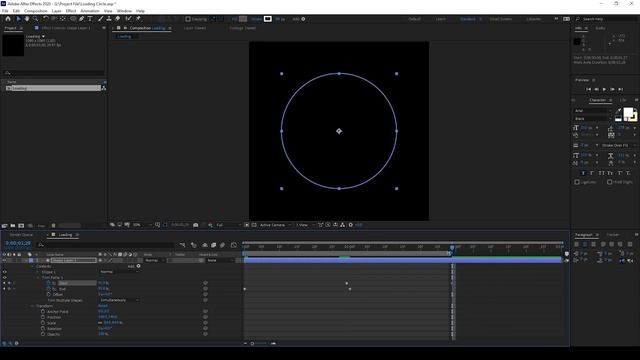This screenshot has height=360, width=640.
Task: Toggle the Offset property stopwatch
Action: [49, 294]
